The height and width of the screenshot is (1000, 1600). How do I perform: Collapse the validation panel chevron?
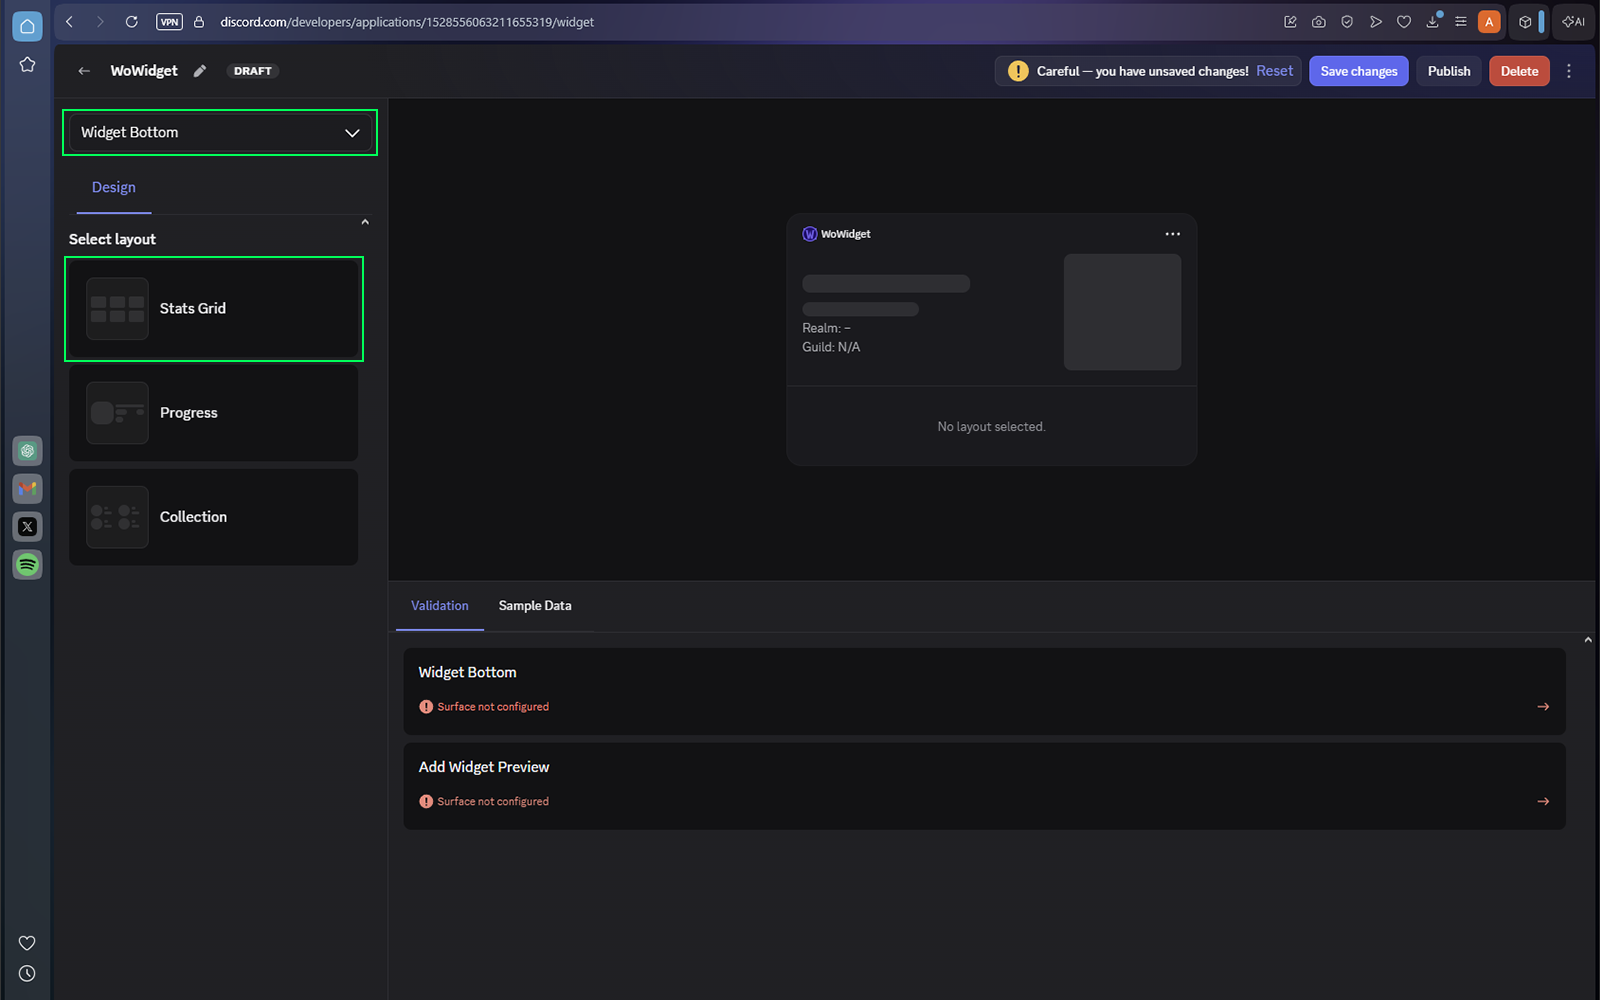pos(1588,640)
